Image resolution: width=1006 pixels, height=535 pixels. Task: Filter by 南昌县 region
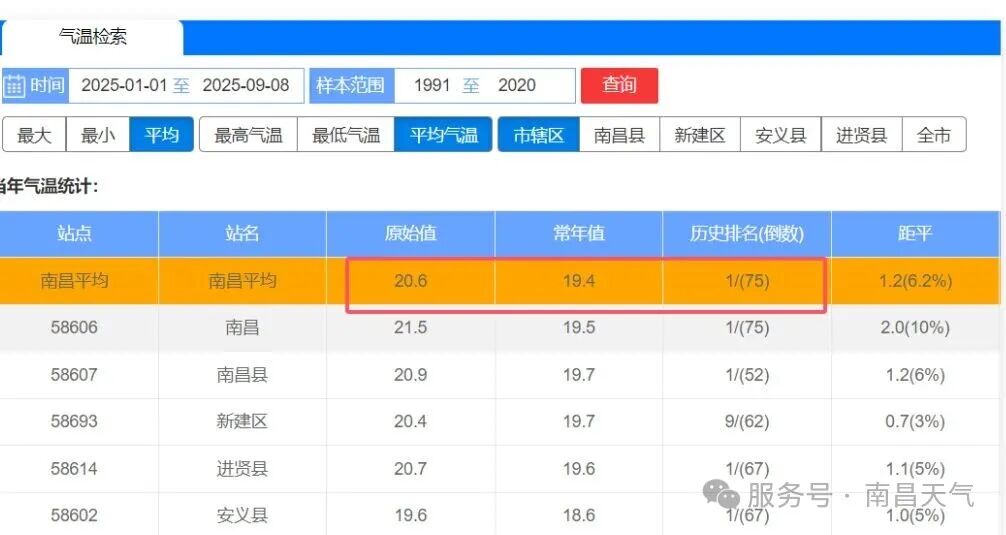619,135
